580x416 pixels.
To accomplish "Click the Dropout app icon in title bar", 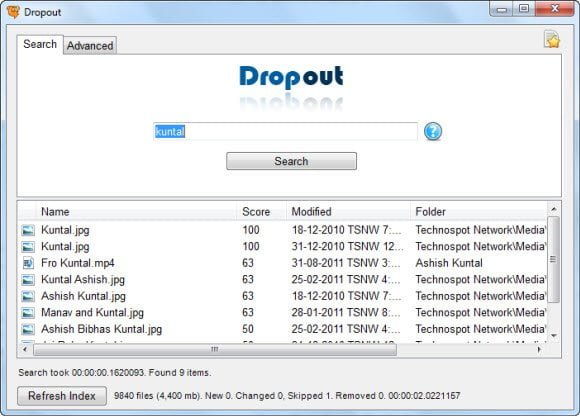I will [13, 12].
